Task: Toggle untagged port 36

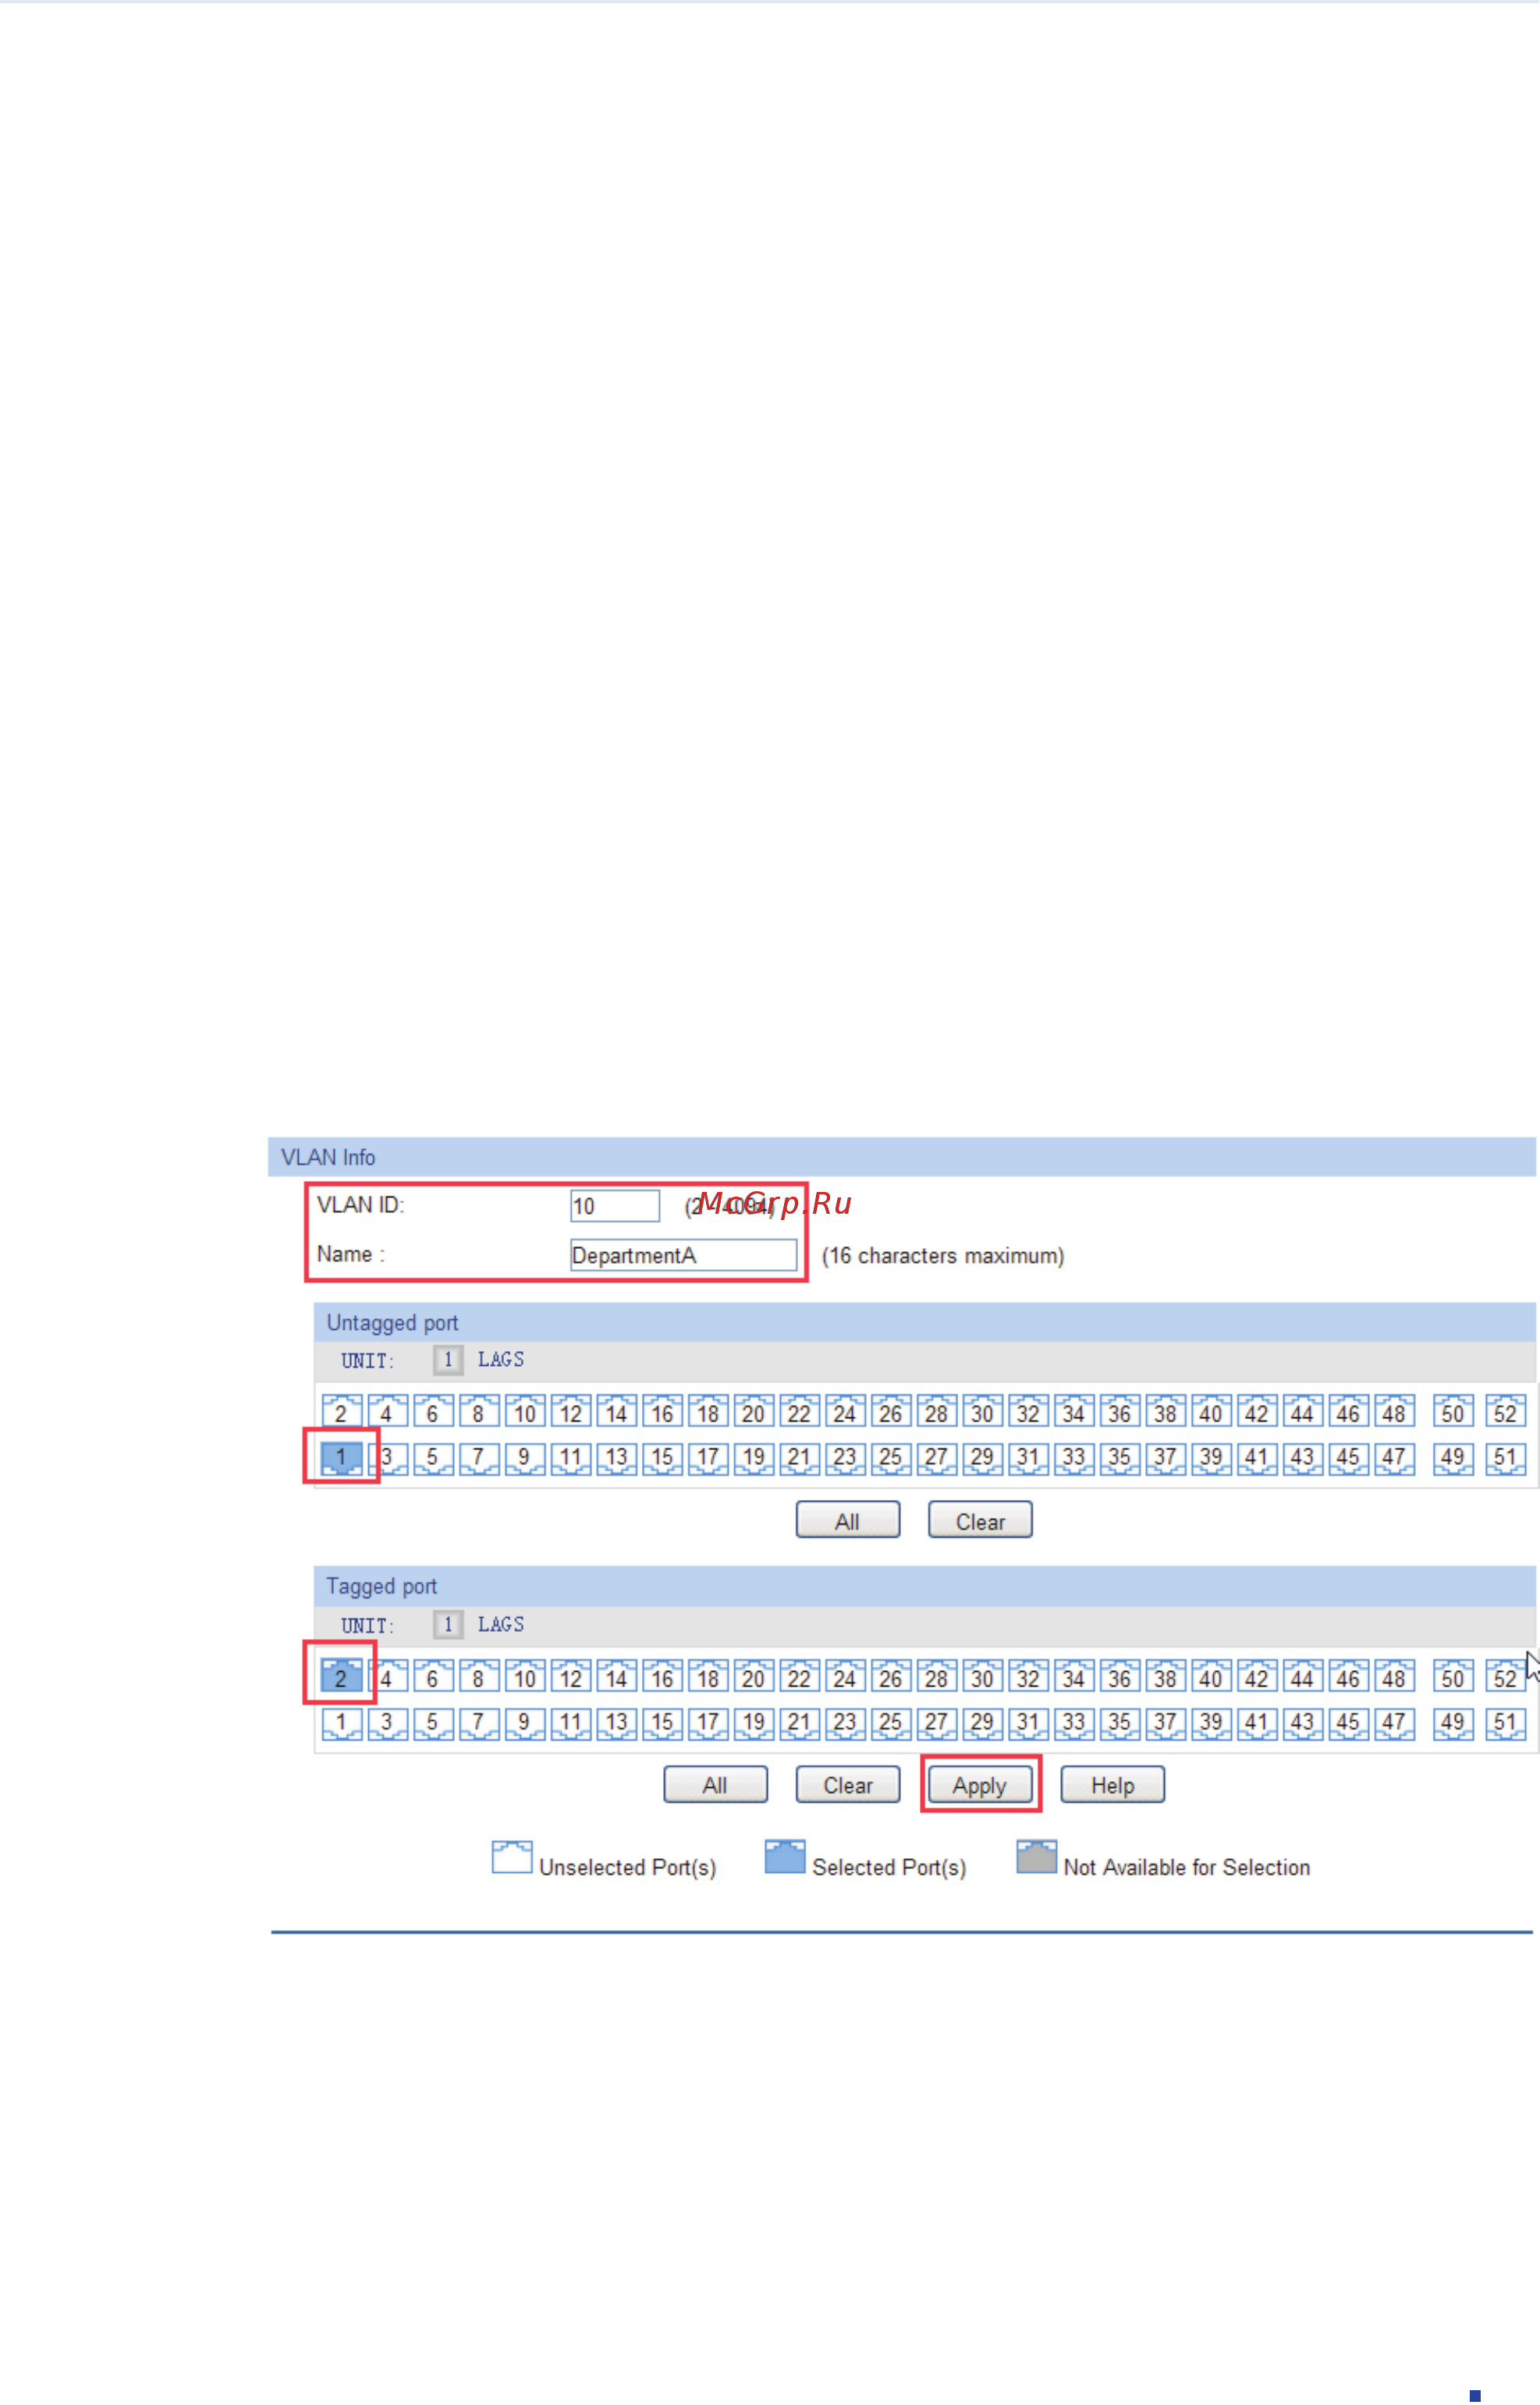Action: pos(1120,1413)
